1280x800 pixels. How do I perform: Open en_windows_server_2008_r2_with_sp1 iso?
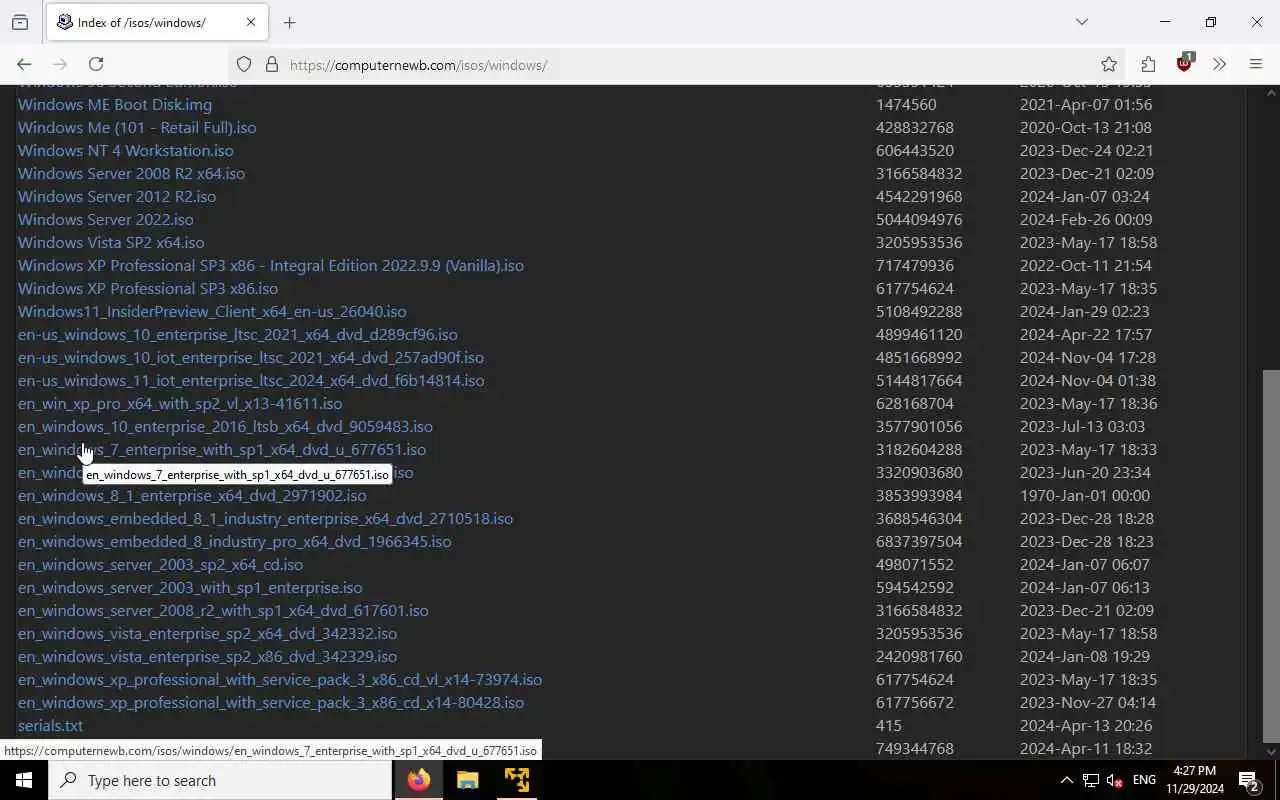(223, 610)
